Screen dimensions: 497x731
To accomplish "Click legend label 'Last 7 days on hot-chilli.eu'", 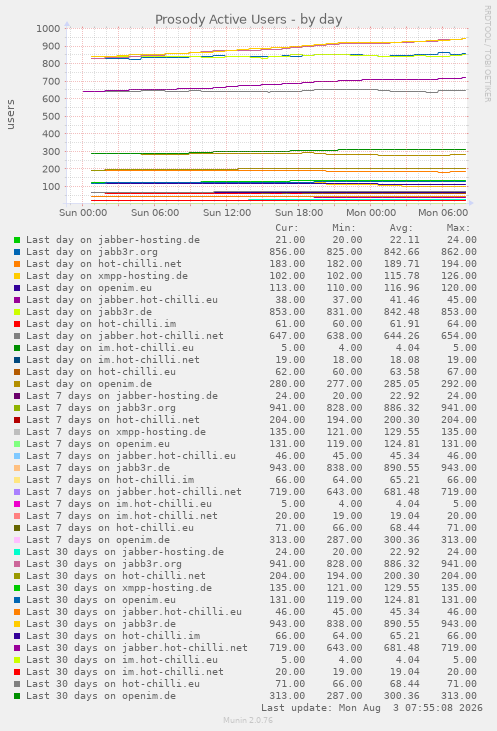I will click(x=110, y=528).
